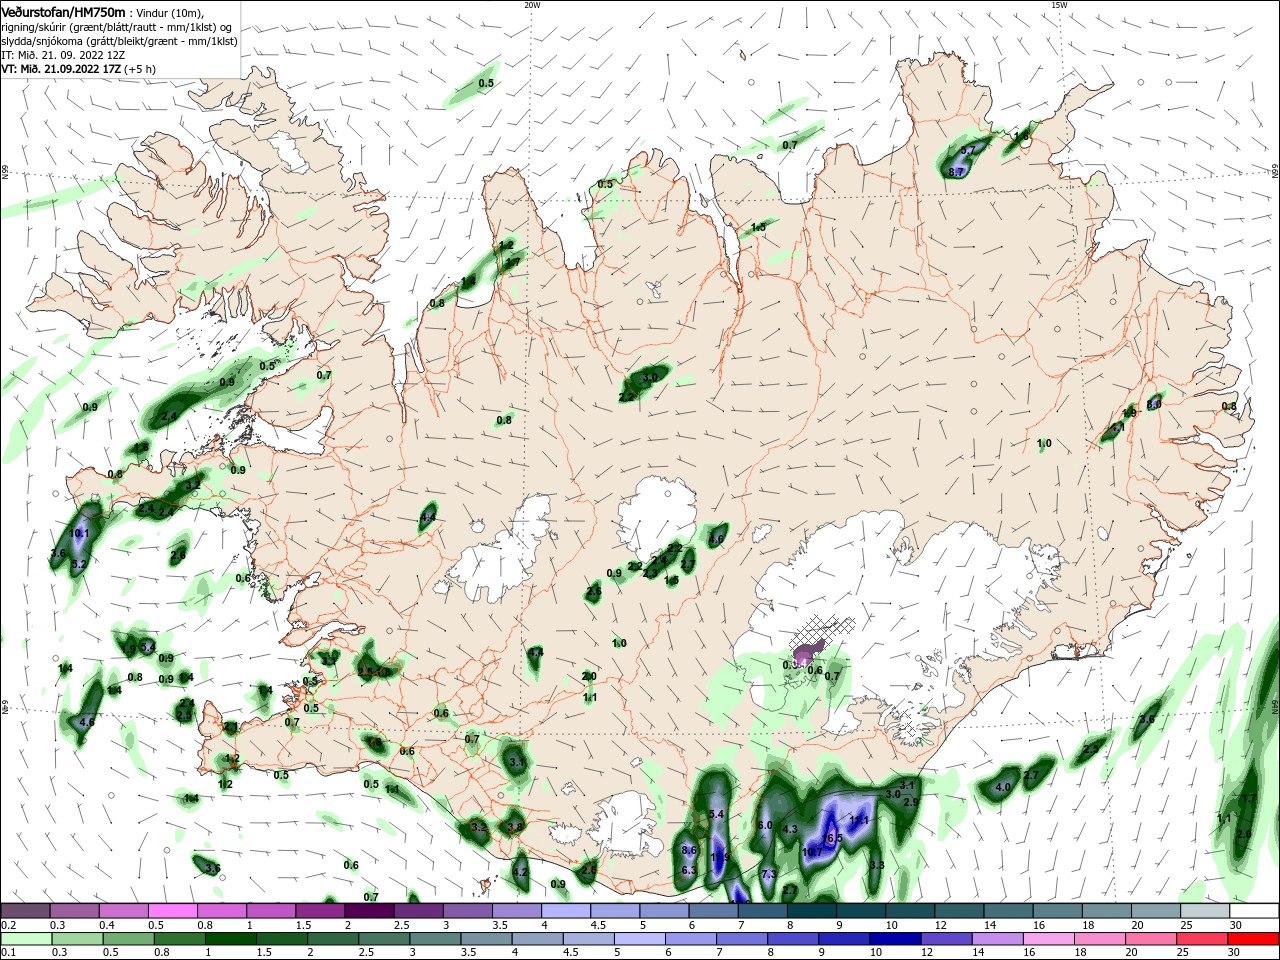Click the snow legend swatch labeled 8
The image size is (1280, 960).
point(811,911)
